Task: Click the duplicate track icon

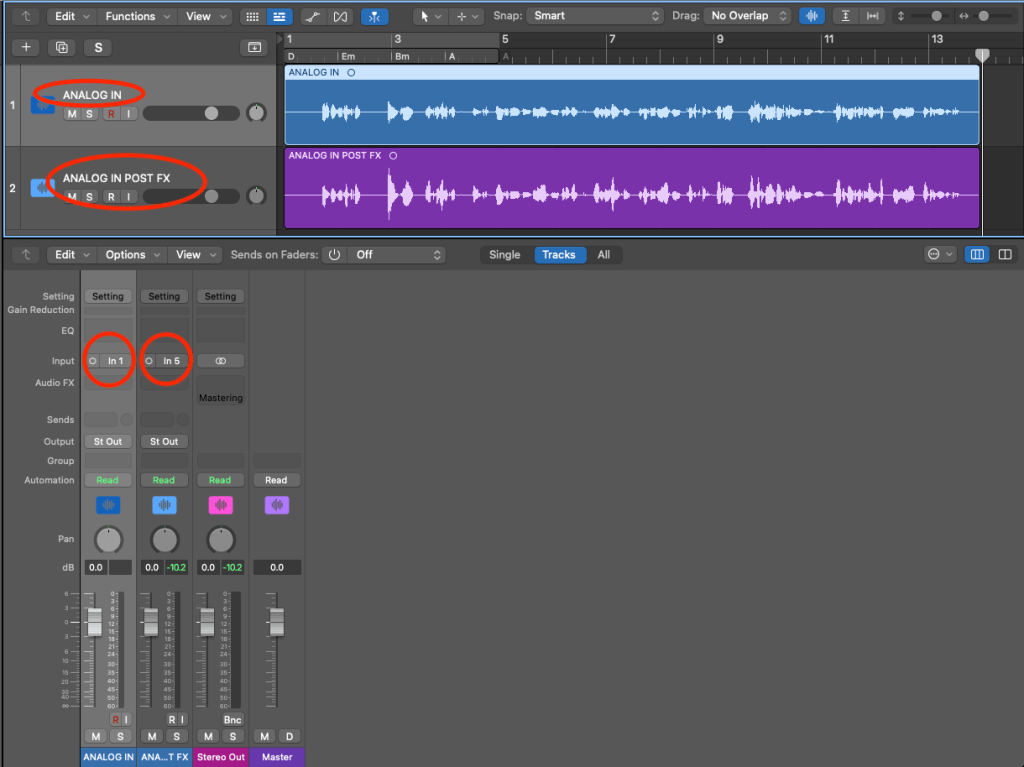Action: 62,47
